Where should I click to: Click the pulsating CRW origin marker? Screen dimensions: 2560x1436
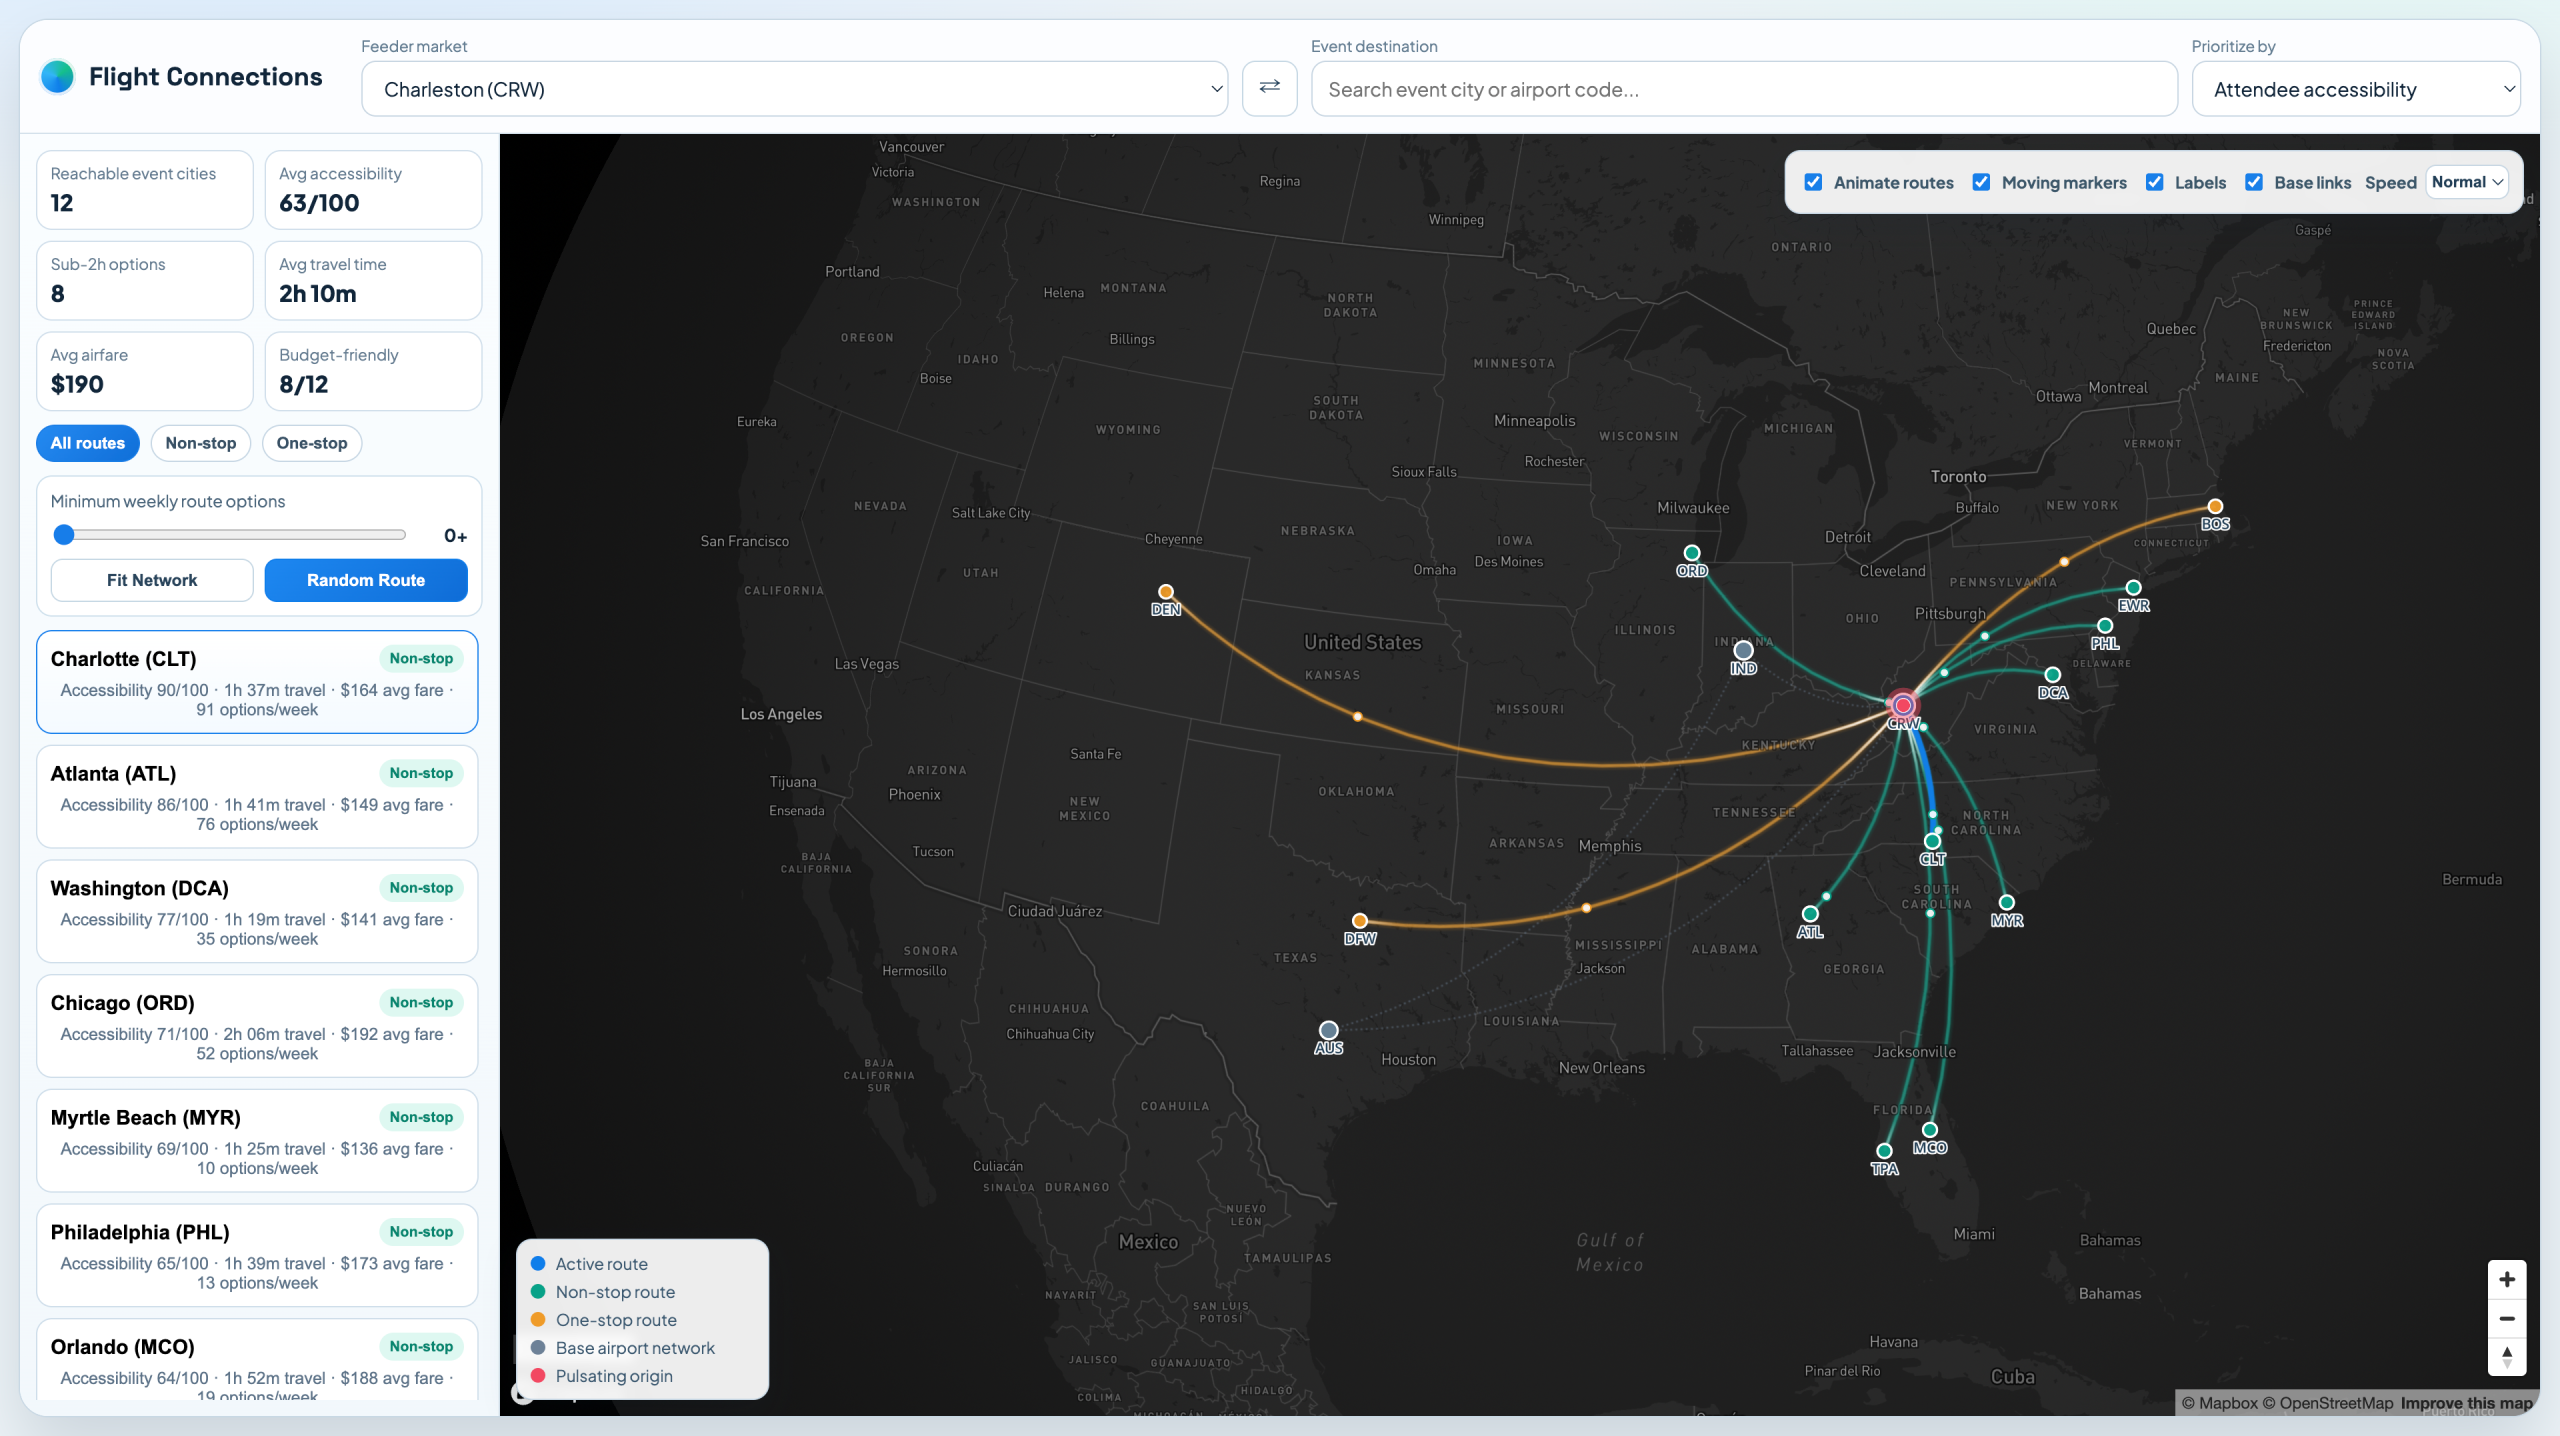click(1902, 706)
